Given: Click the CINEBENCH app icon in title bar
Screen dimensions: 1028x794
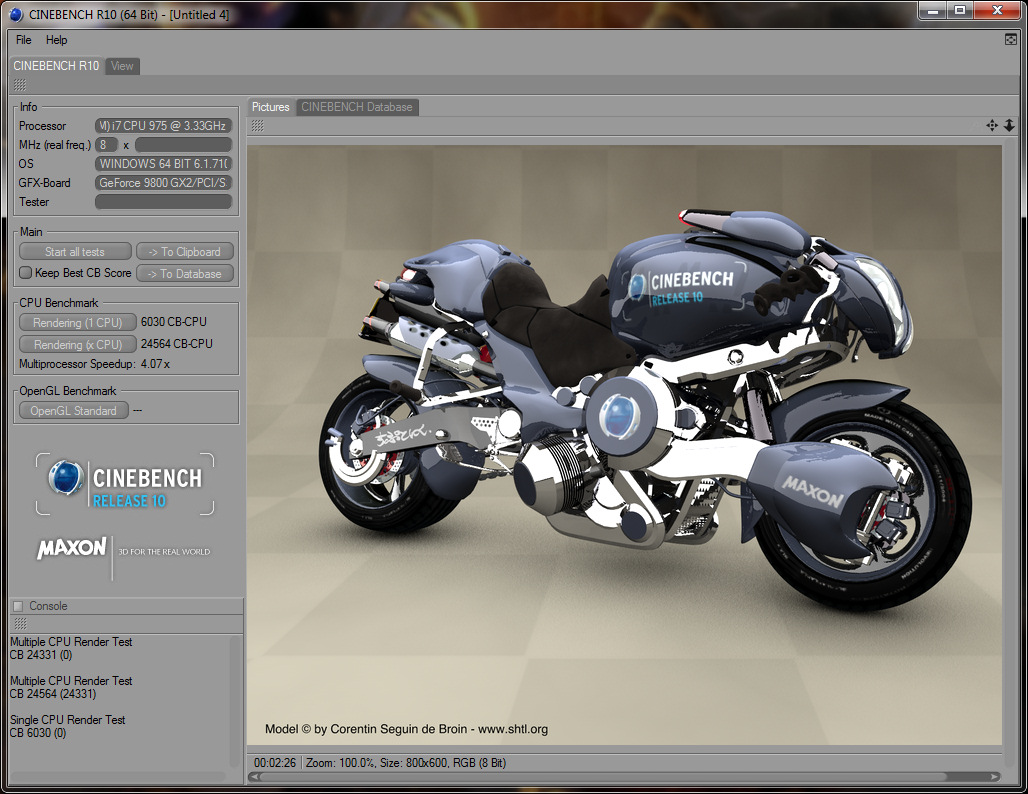Looking at the screenshot, I should pos(15,12).
